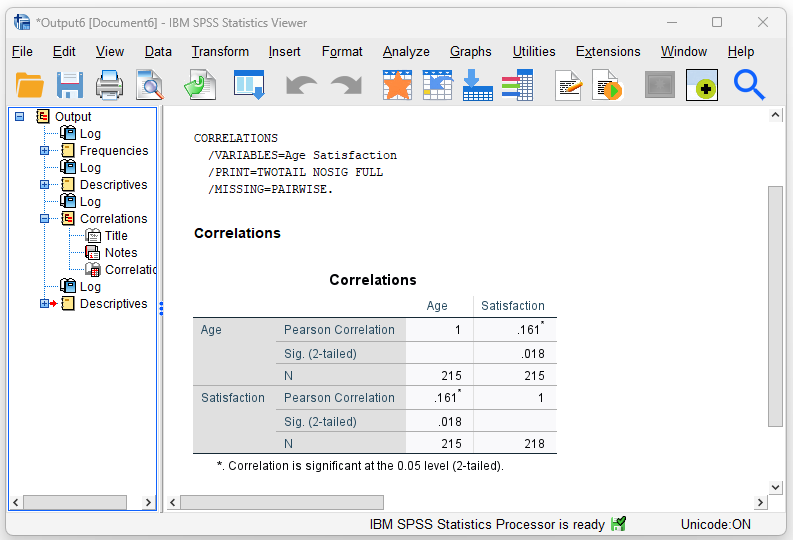Screen dimensions: 793x540
Task: Open a file with the folder icon
Action: [x=29, y=84]
